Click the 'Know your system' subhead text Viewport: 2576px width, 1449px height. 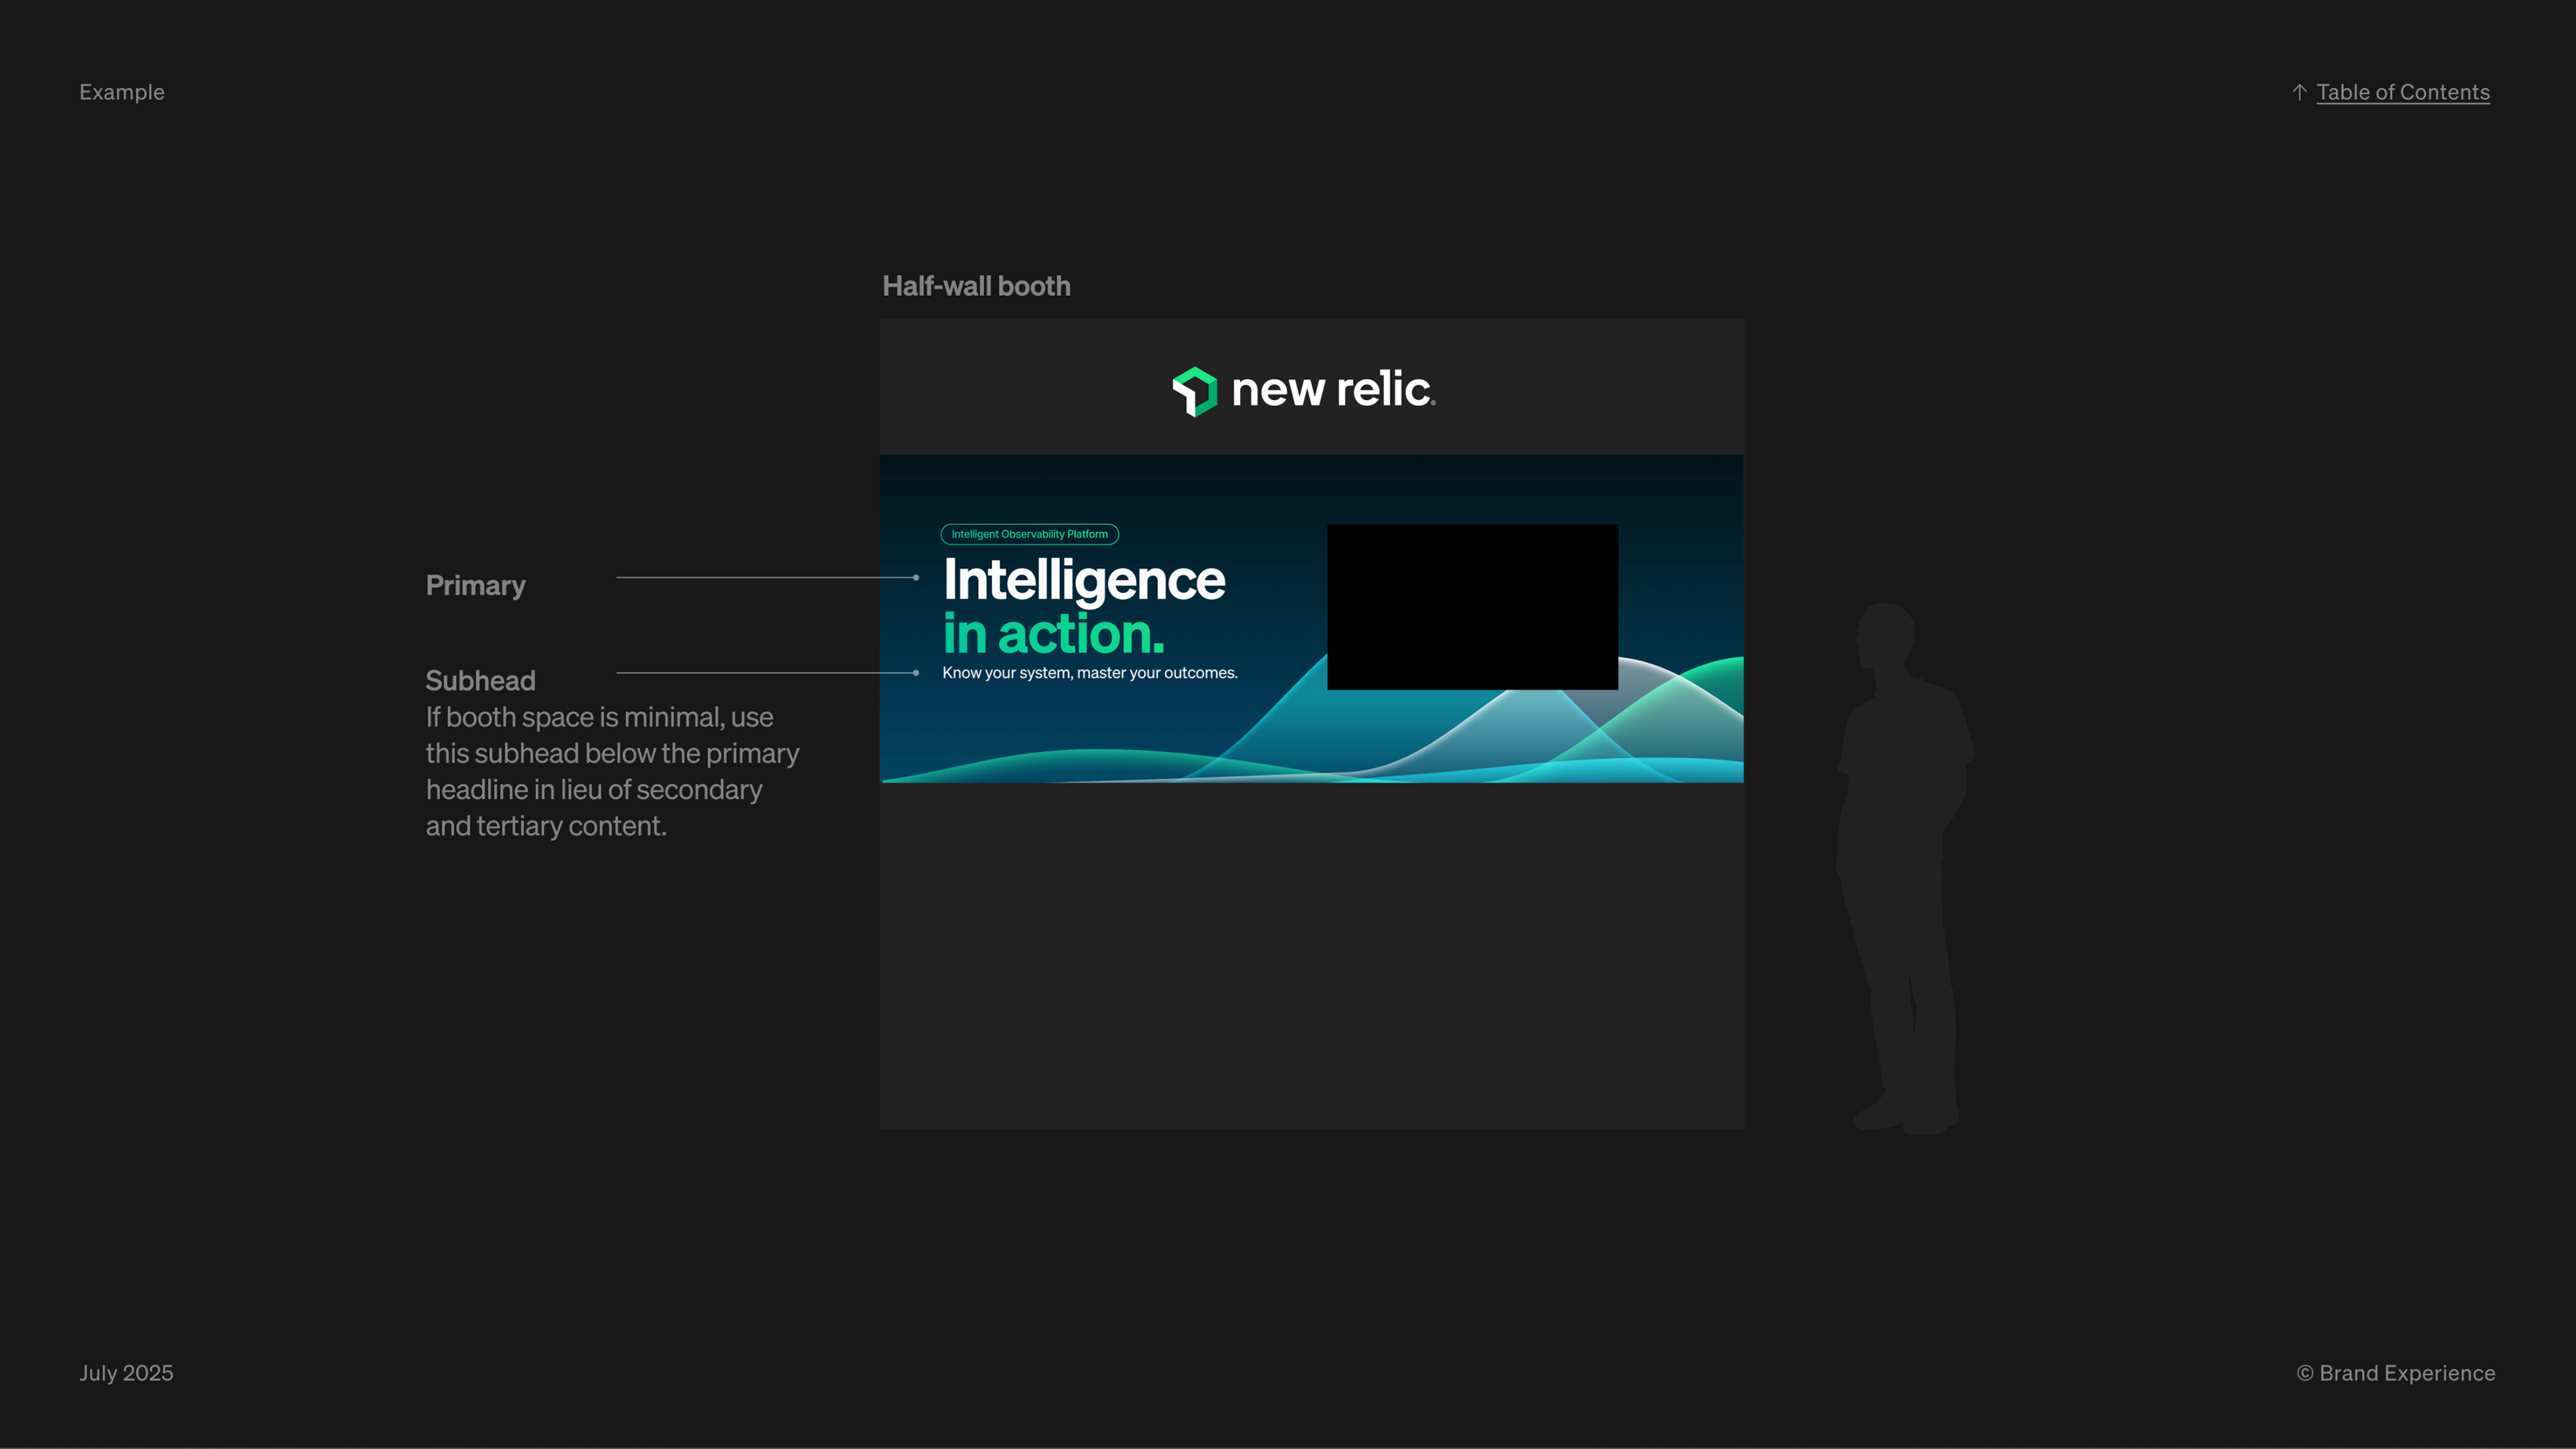(x=1089, y=673)
